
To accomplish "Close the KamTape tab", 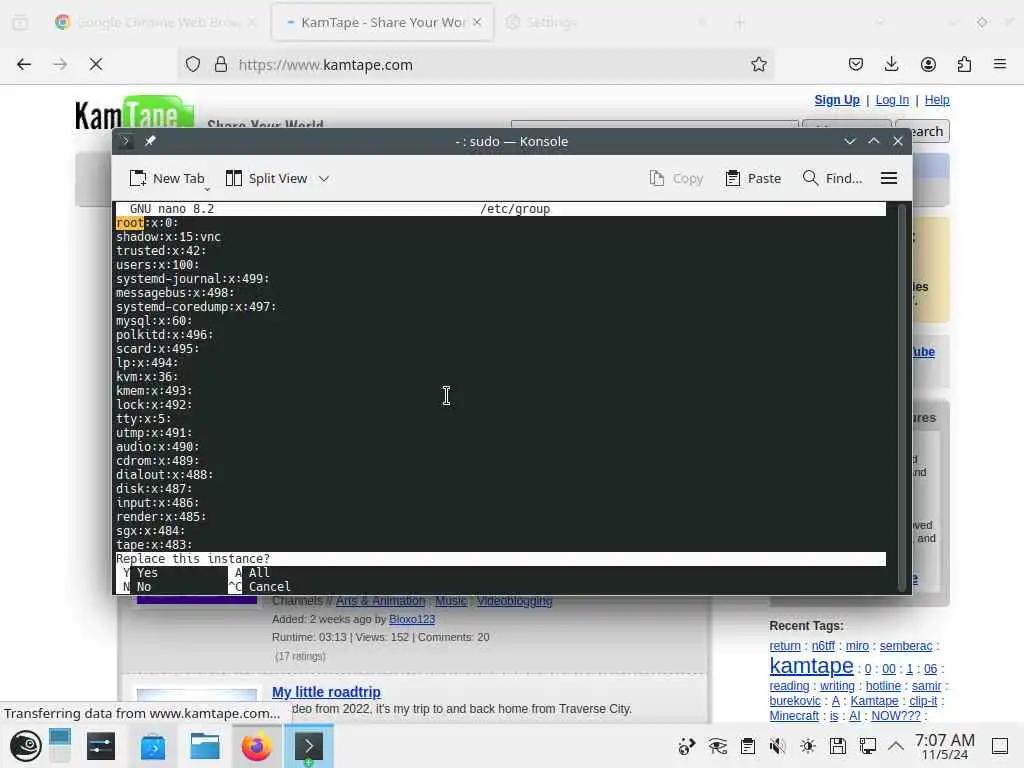I will coord(477,22).
